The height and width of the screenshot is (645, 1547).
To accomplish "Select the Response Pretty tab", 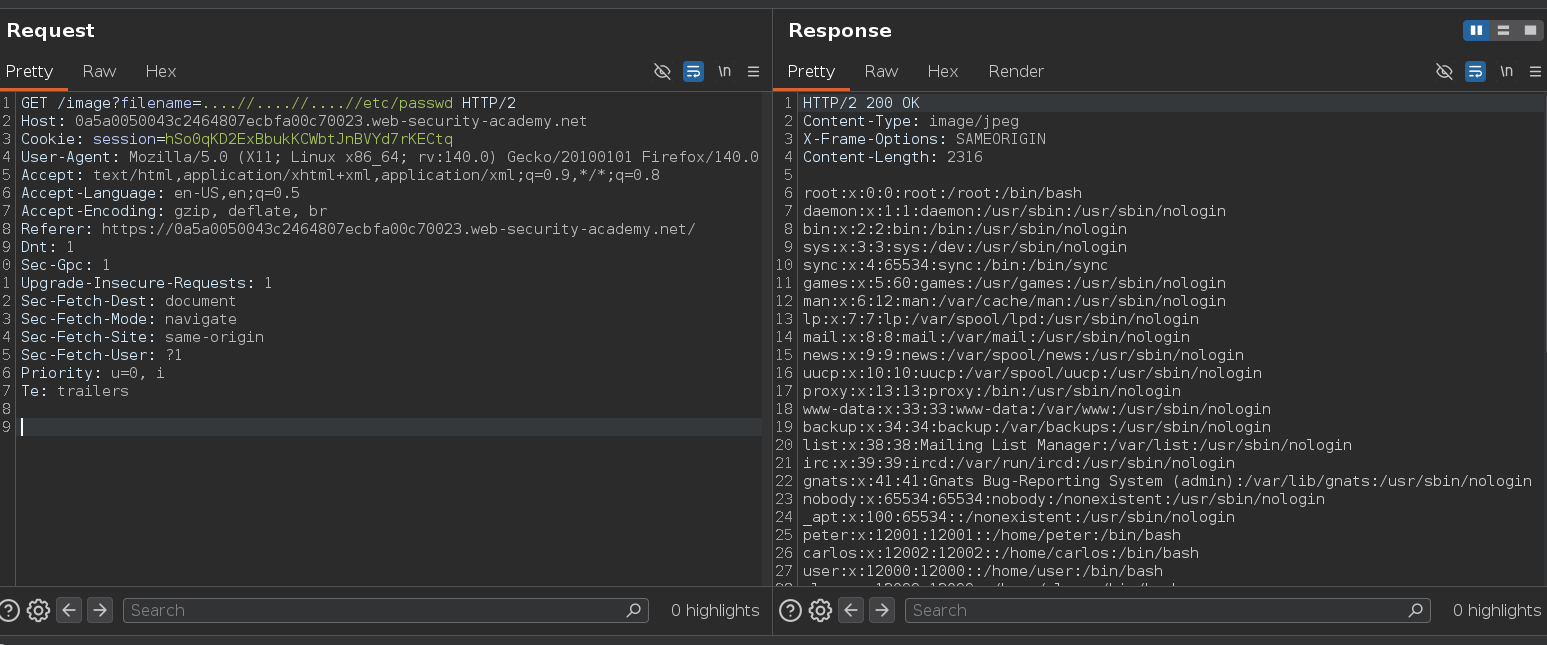I will [811, 71].
